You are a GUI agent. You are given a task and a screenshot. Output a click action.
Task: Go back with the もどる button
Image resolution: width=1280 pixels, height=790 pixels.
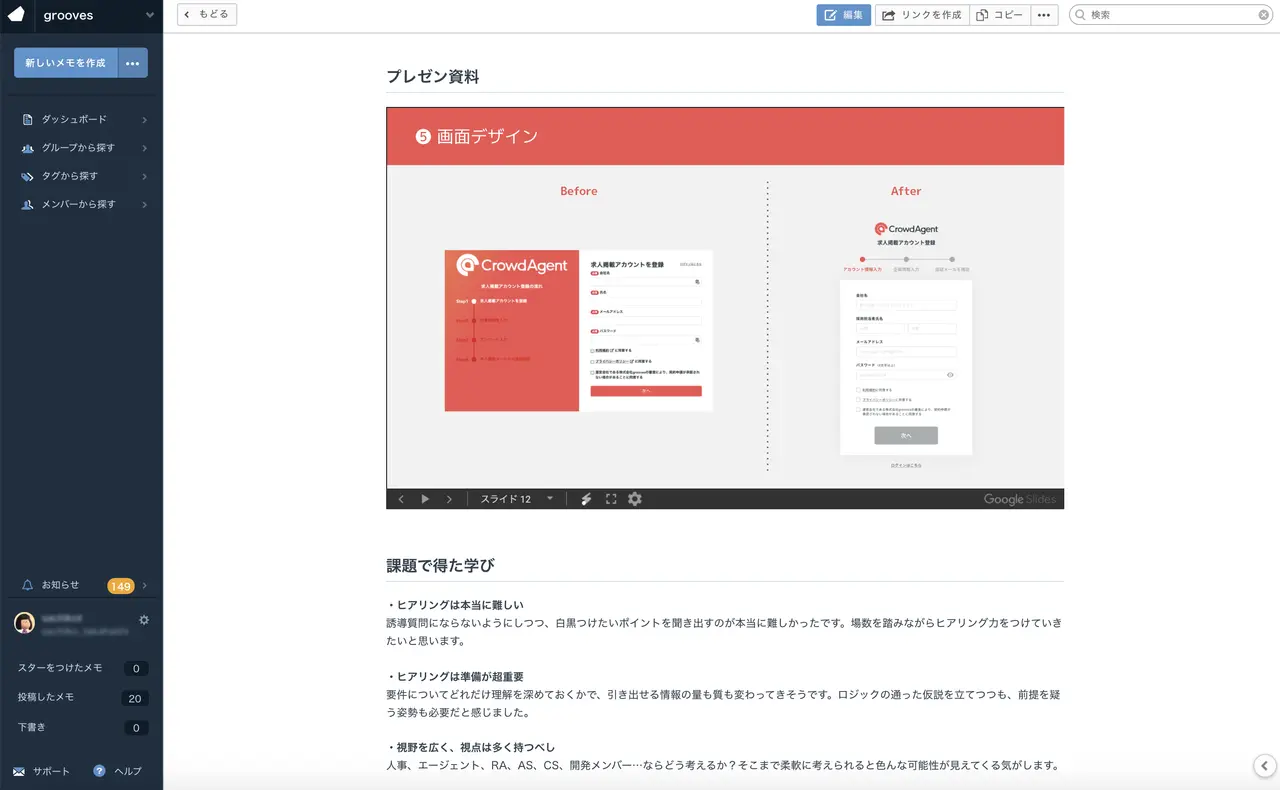coord(207,15)
